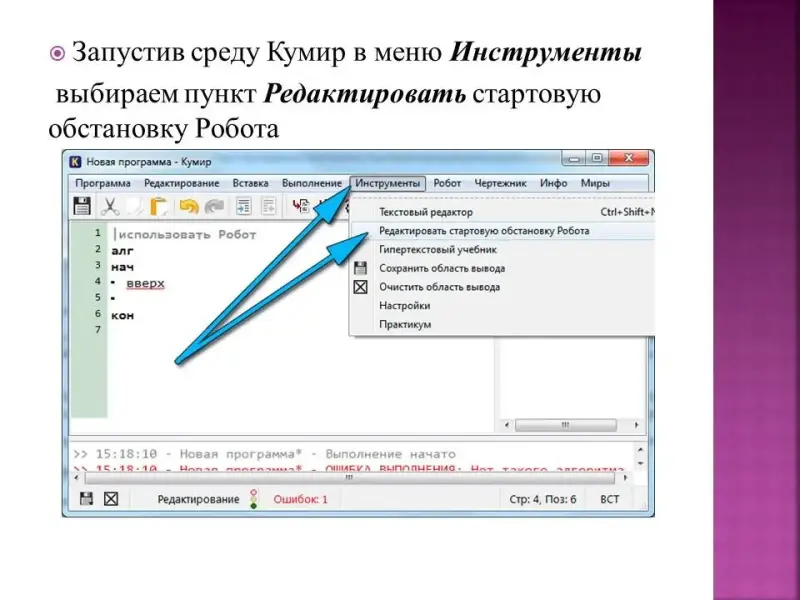Click the traffic light status icon

click(254, 498)
